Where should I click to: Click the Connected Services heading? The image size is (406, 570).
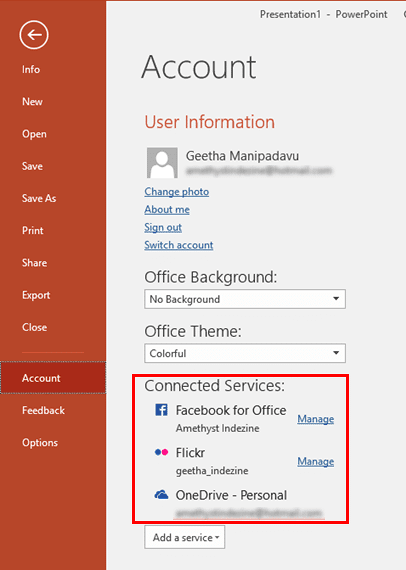coord(214,386)
